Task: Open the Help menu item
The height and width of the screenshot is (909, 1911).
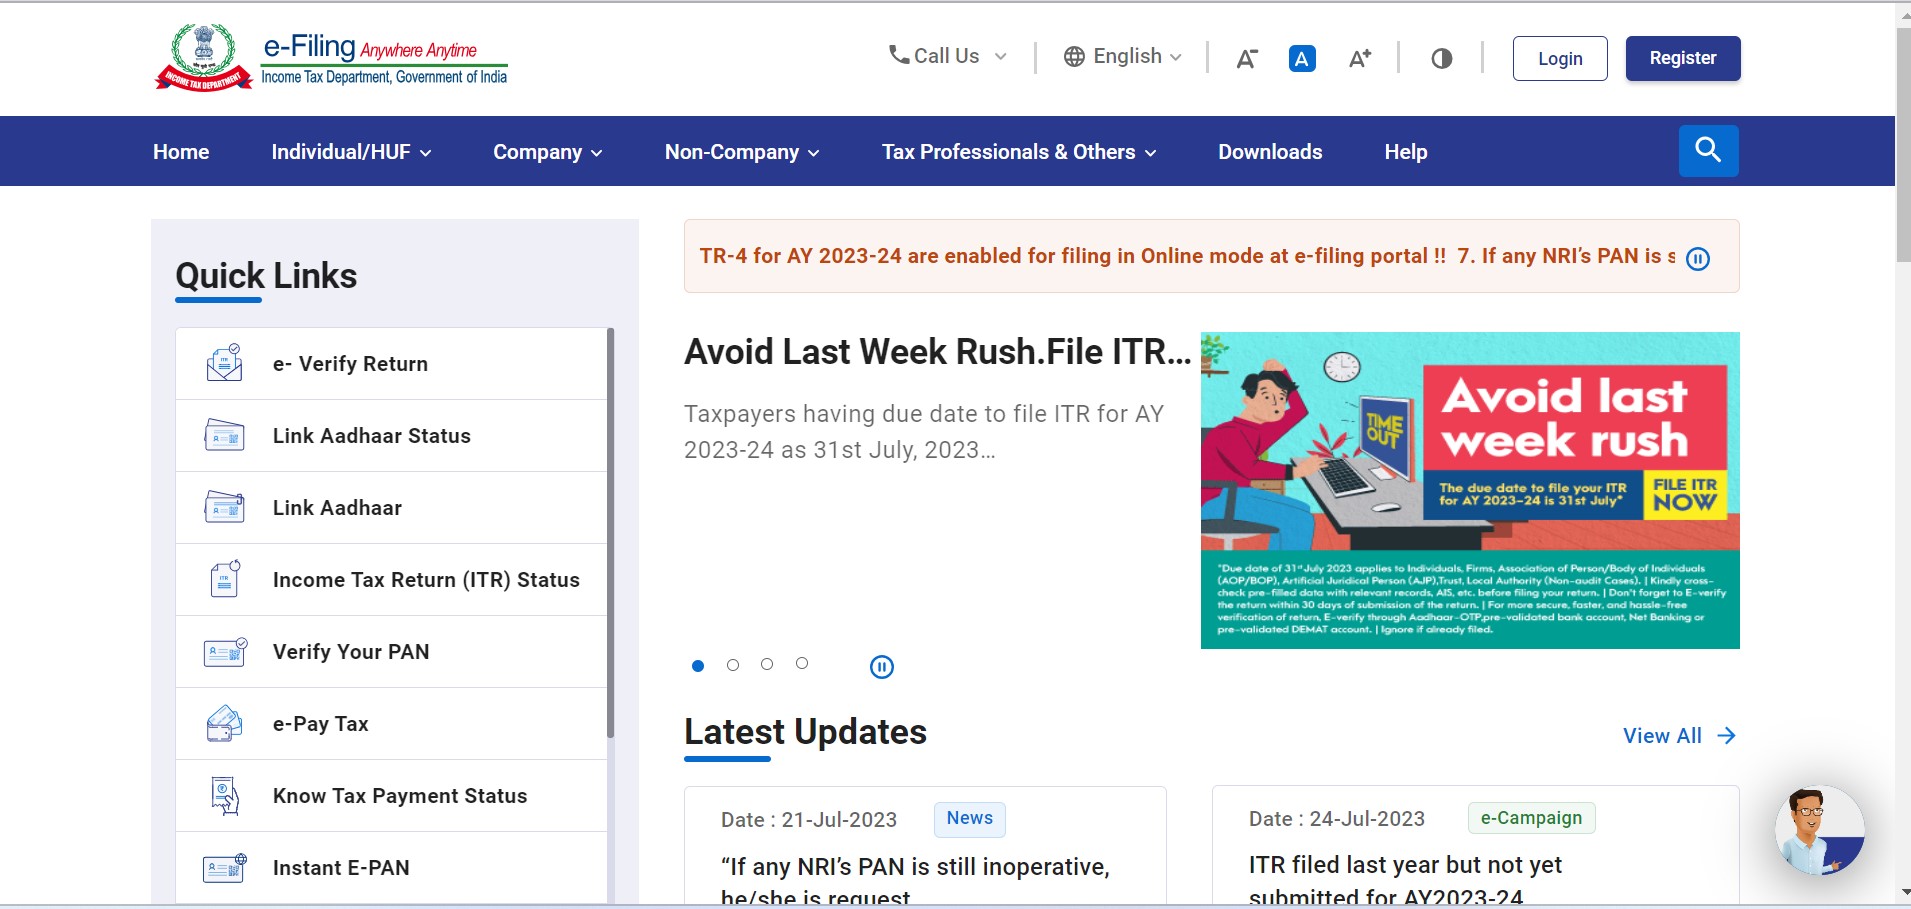Action: click(1405, 152)
